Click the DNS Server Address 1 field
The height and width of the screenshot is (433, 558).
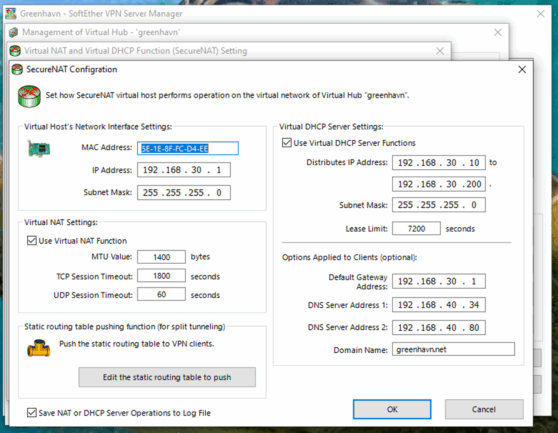click(439, 305)
